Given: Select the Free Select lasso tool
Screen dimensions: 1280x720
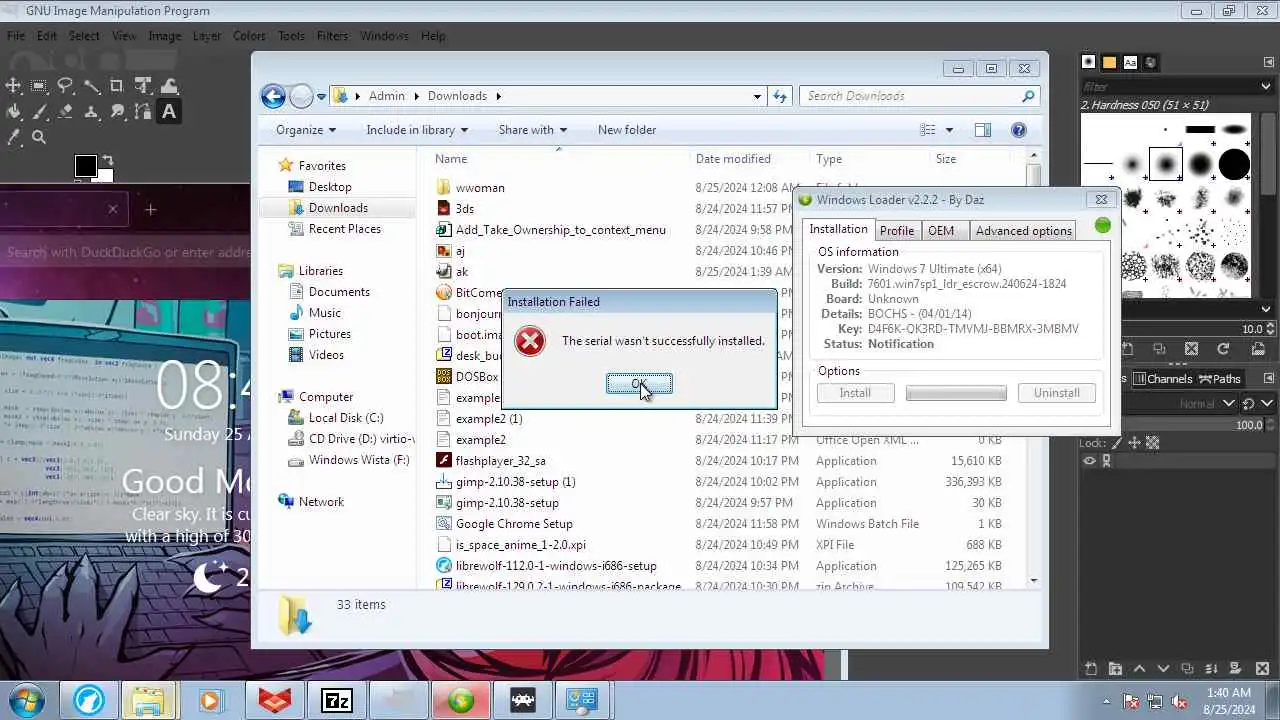Looking at the screenshot, I should [x=65, y=87].
